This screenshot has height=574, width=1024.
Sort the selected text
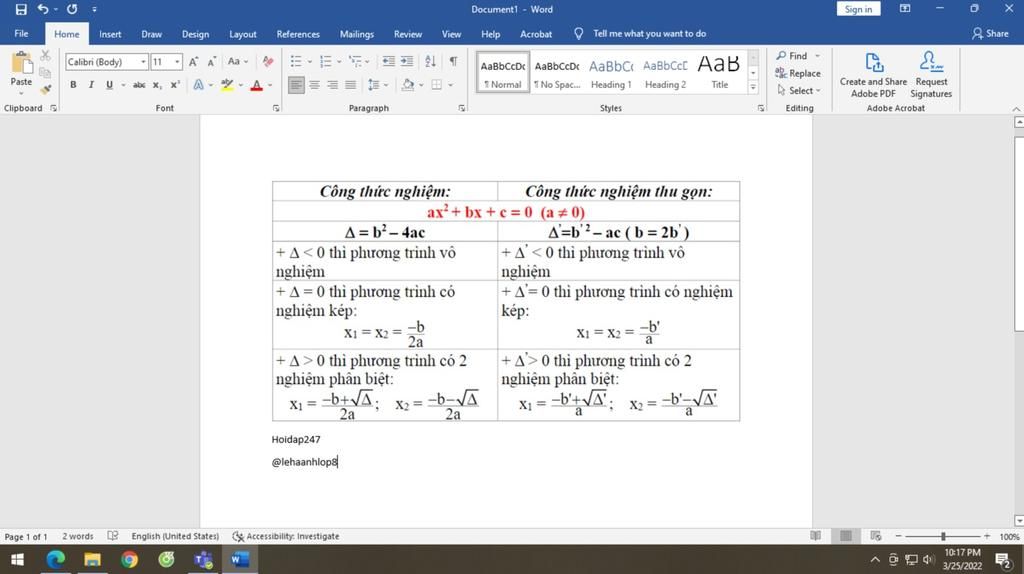430,61
